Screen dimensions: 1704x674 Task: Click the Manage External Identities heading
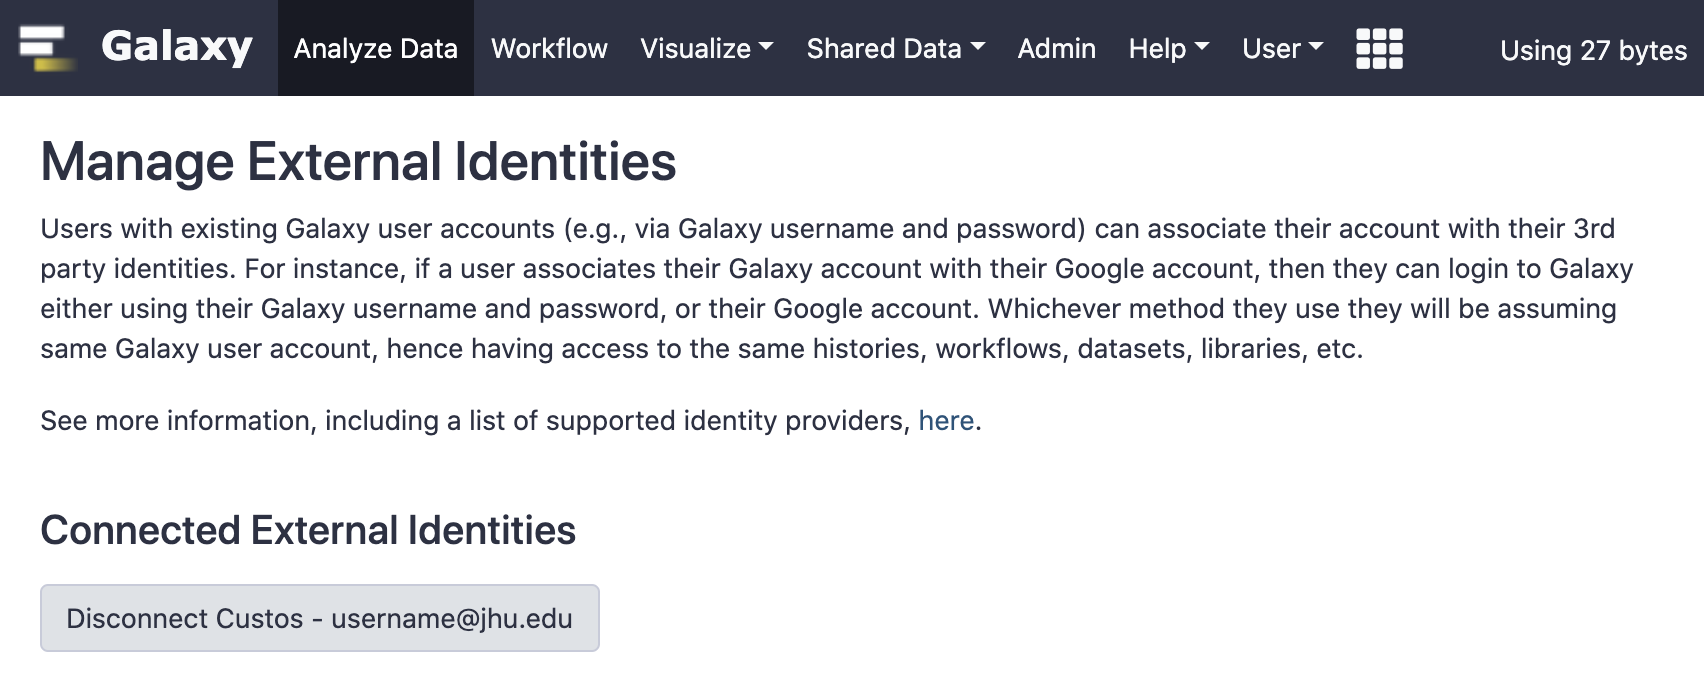[x=358, y=161]
